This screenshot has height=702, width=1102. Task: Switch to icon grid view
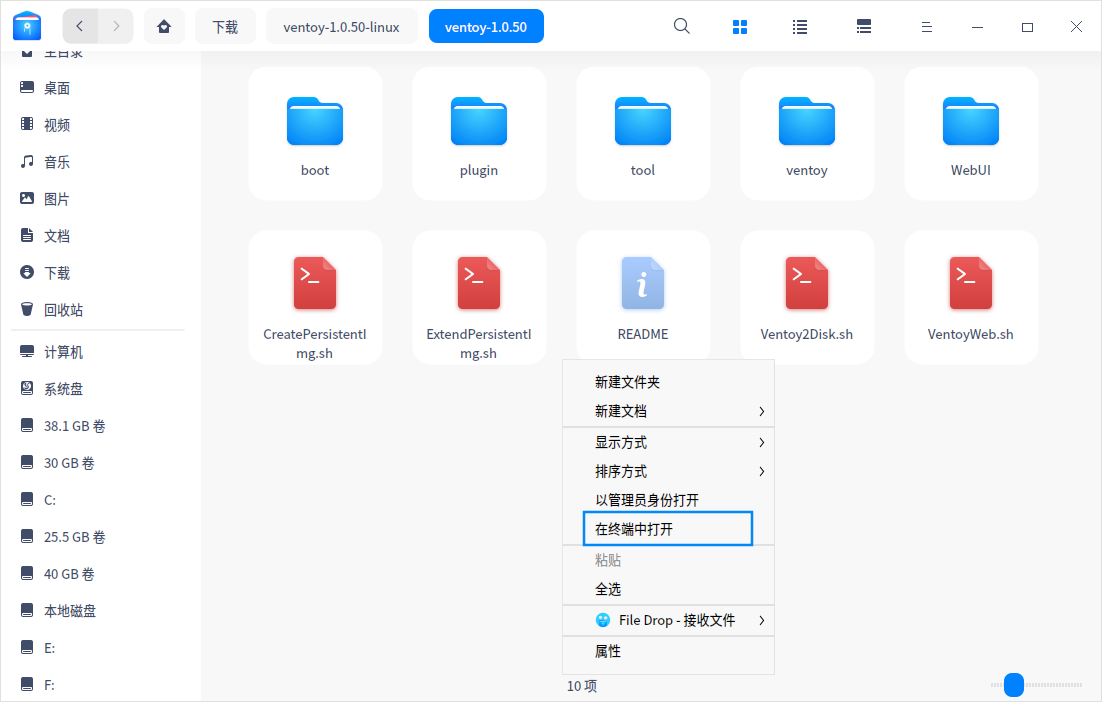pyautogui.click(x=739, y=27)
